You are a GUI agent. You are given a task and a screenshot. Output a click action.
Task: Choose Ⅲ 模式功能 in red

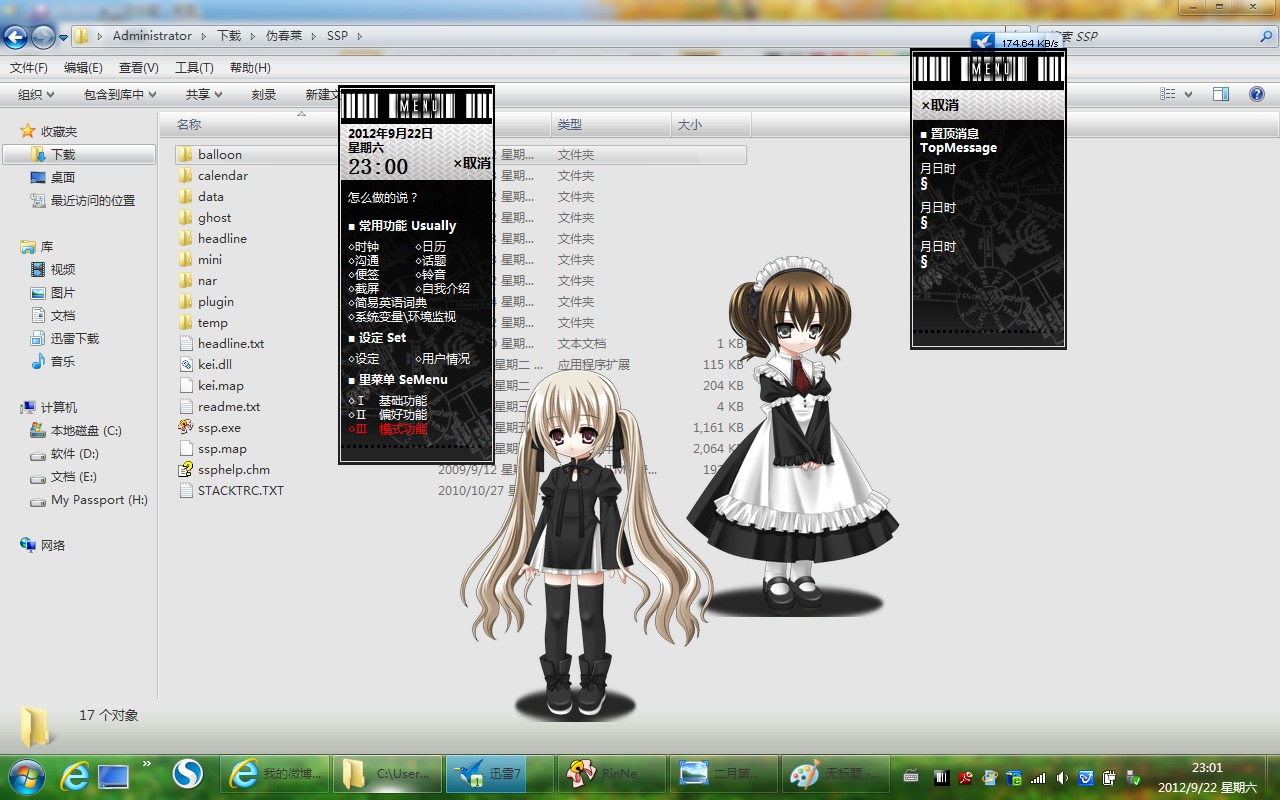[x=388, y=429]
